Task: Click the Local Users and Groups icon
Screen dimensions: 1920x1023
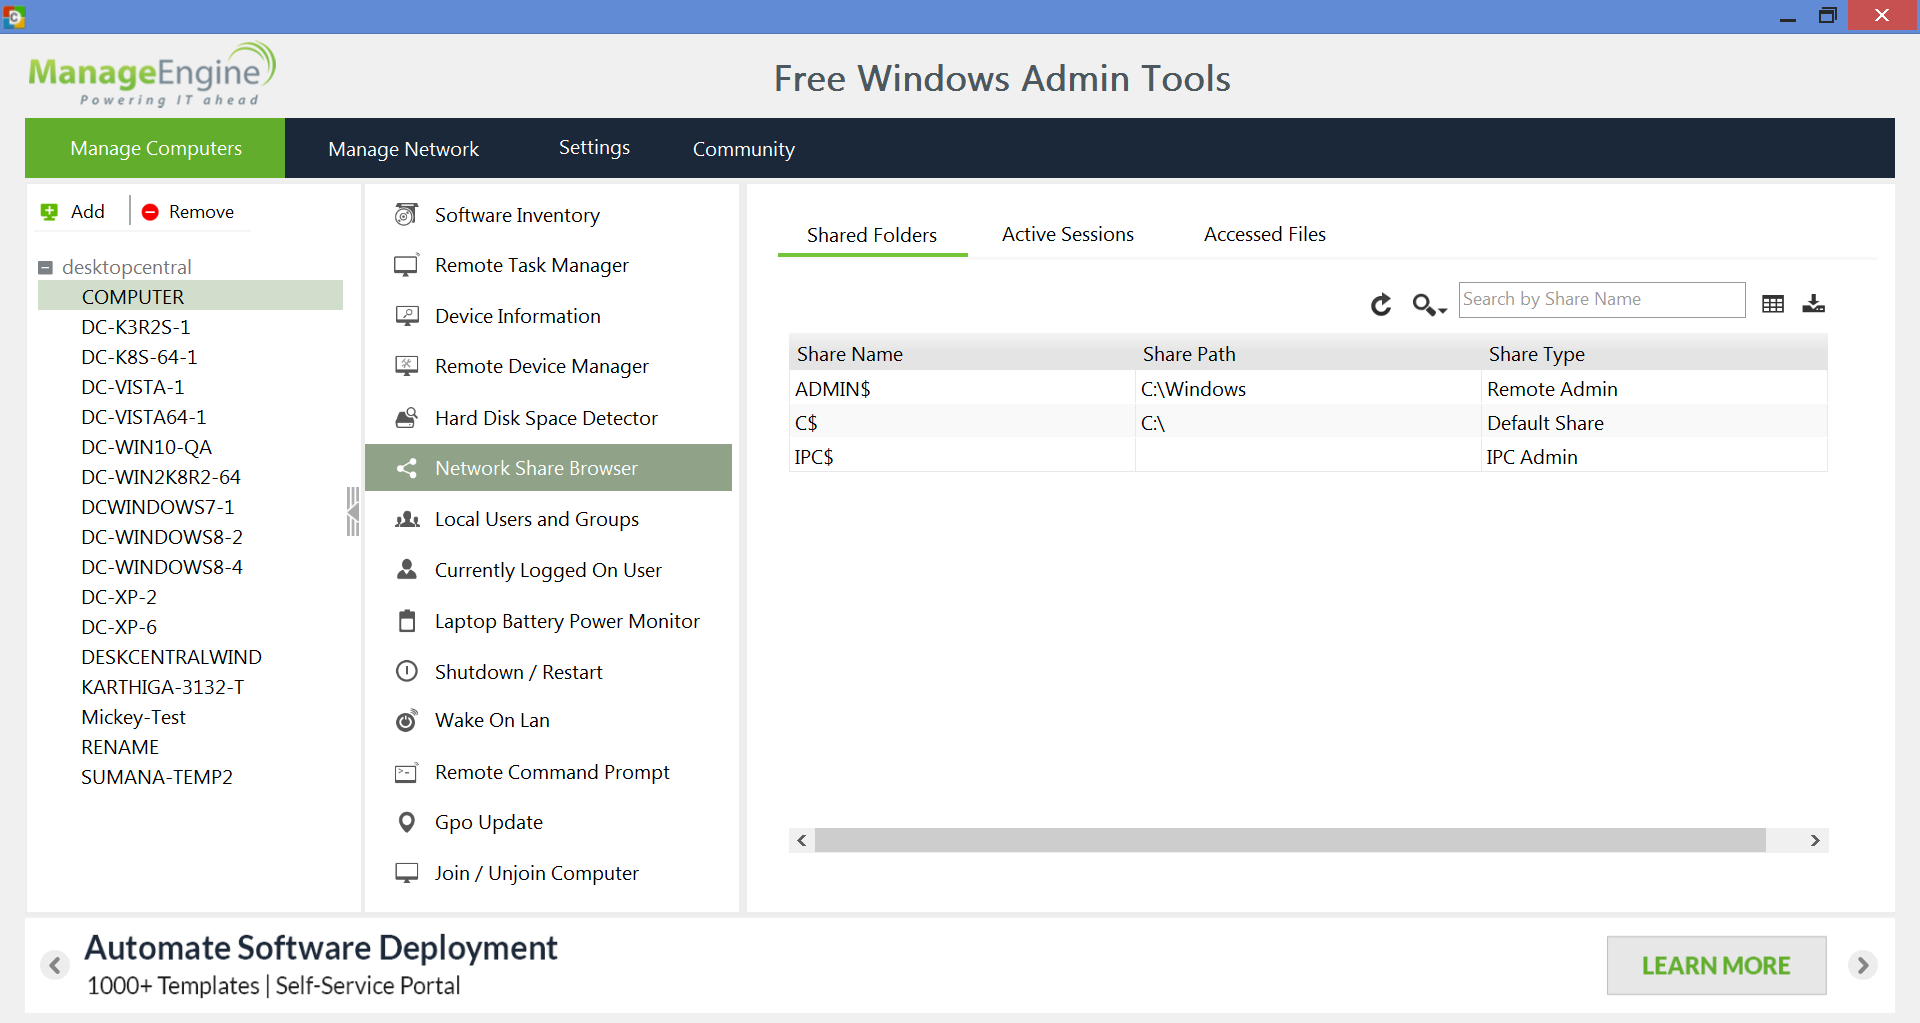Action: [406, 519]
